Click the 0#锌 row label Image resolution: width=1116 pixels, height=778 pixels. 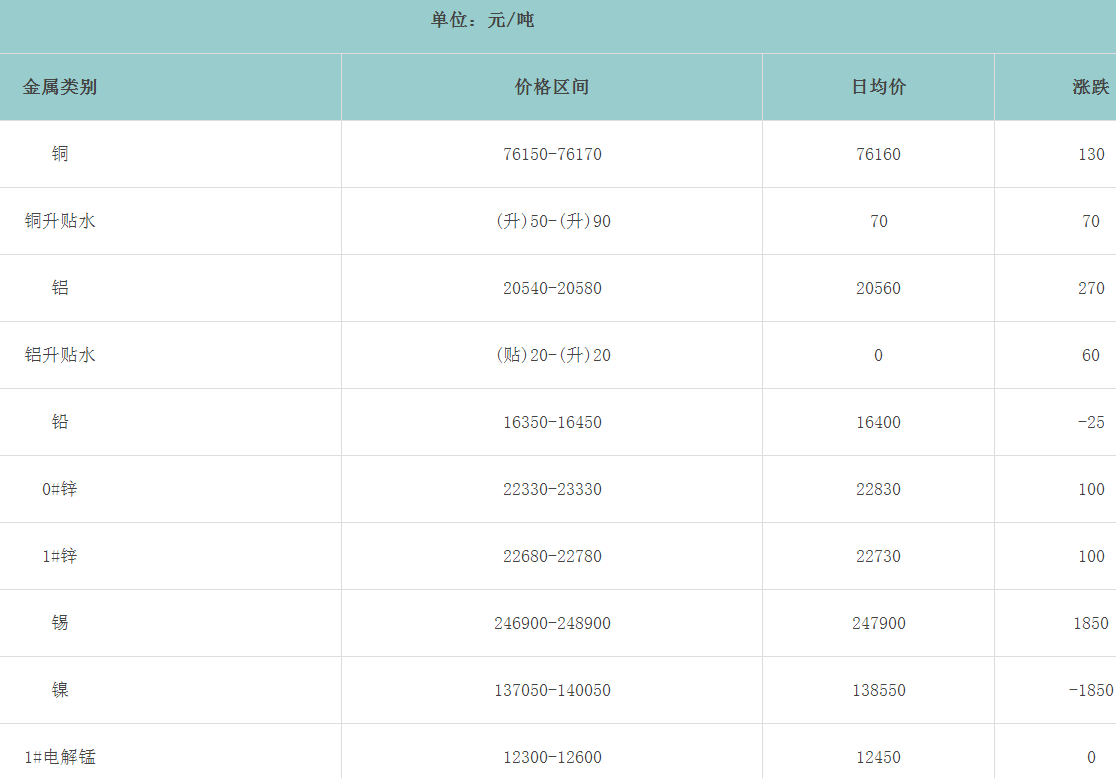60,489
